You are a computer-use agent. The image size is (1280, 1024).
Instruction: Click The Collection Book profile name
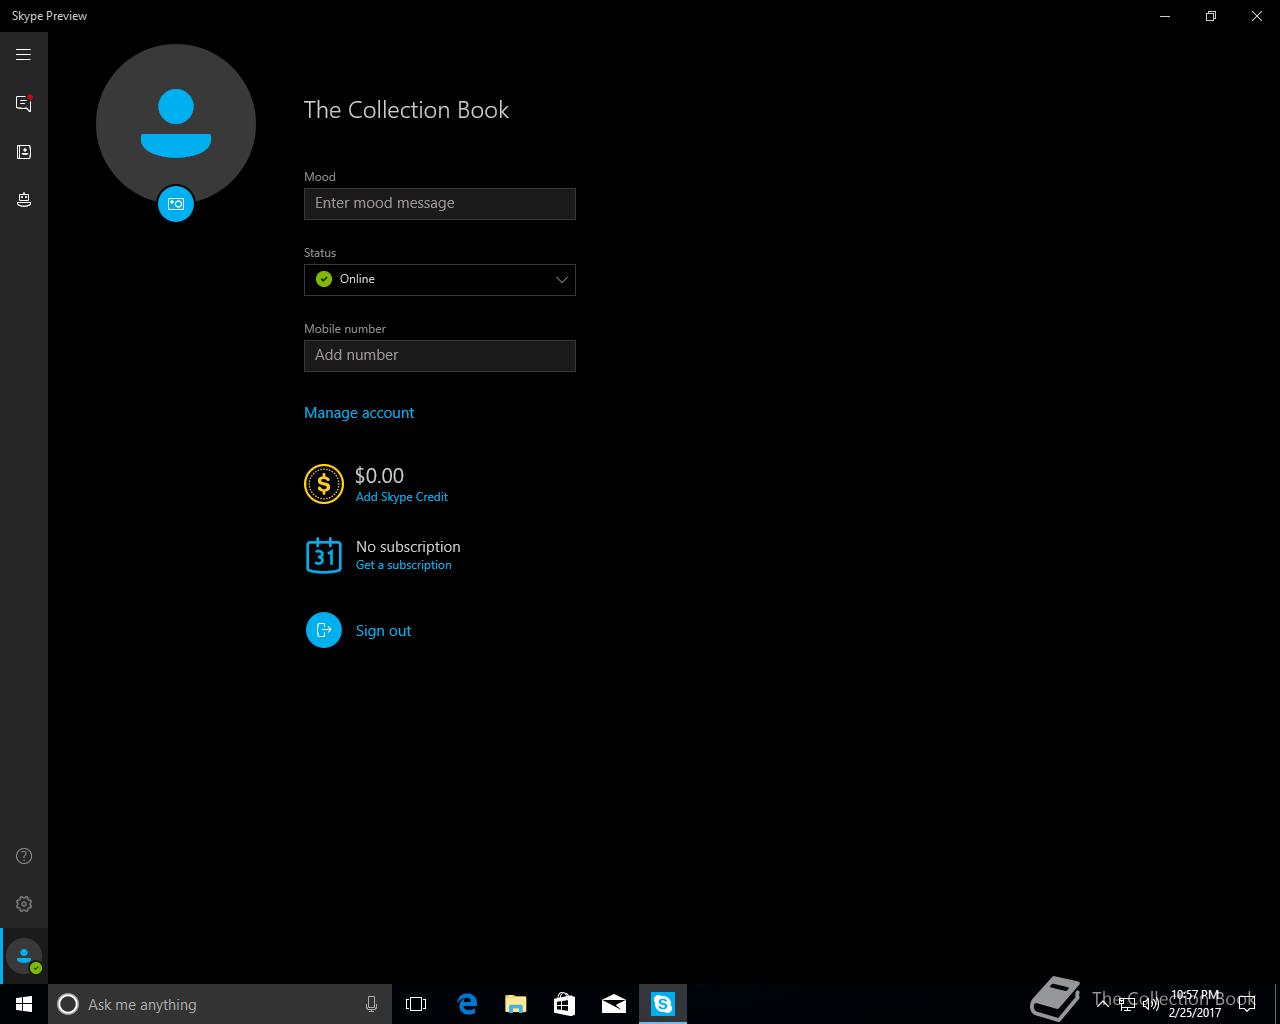pos(406,110)
